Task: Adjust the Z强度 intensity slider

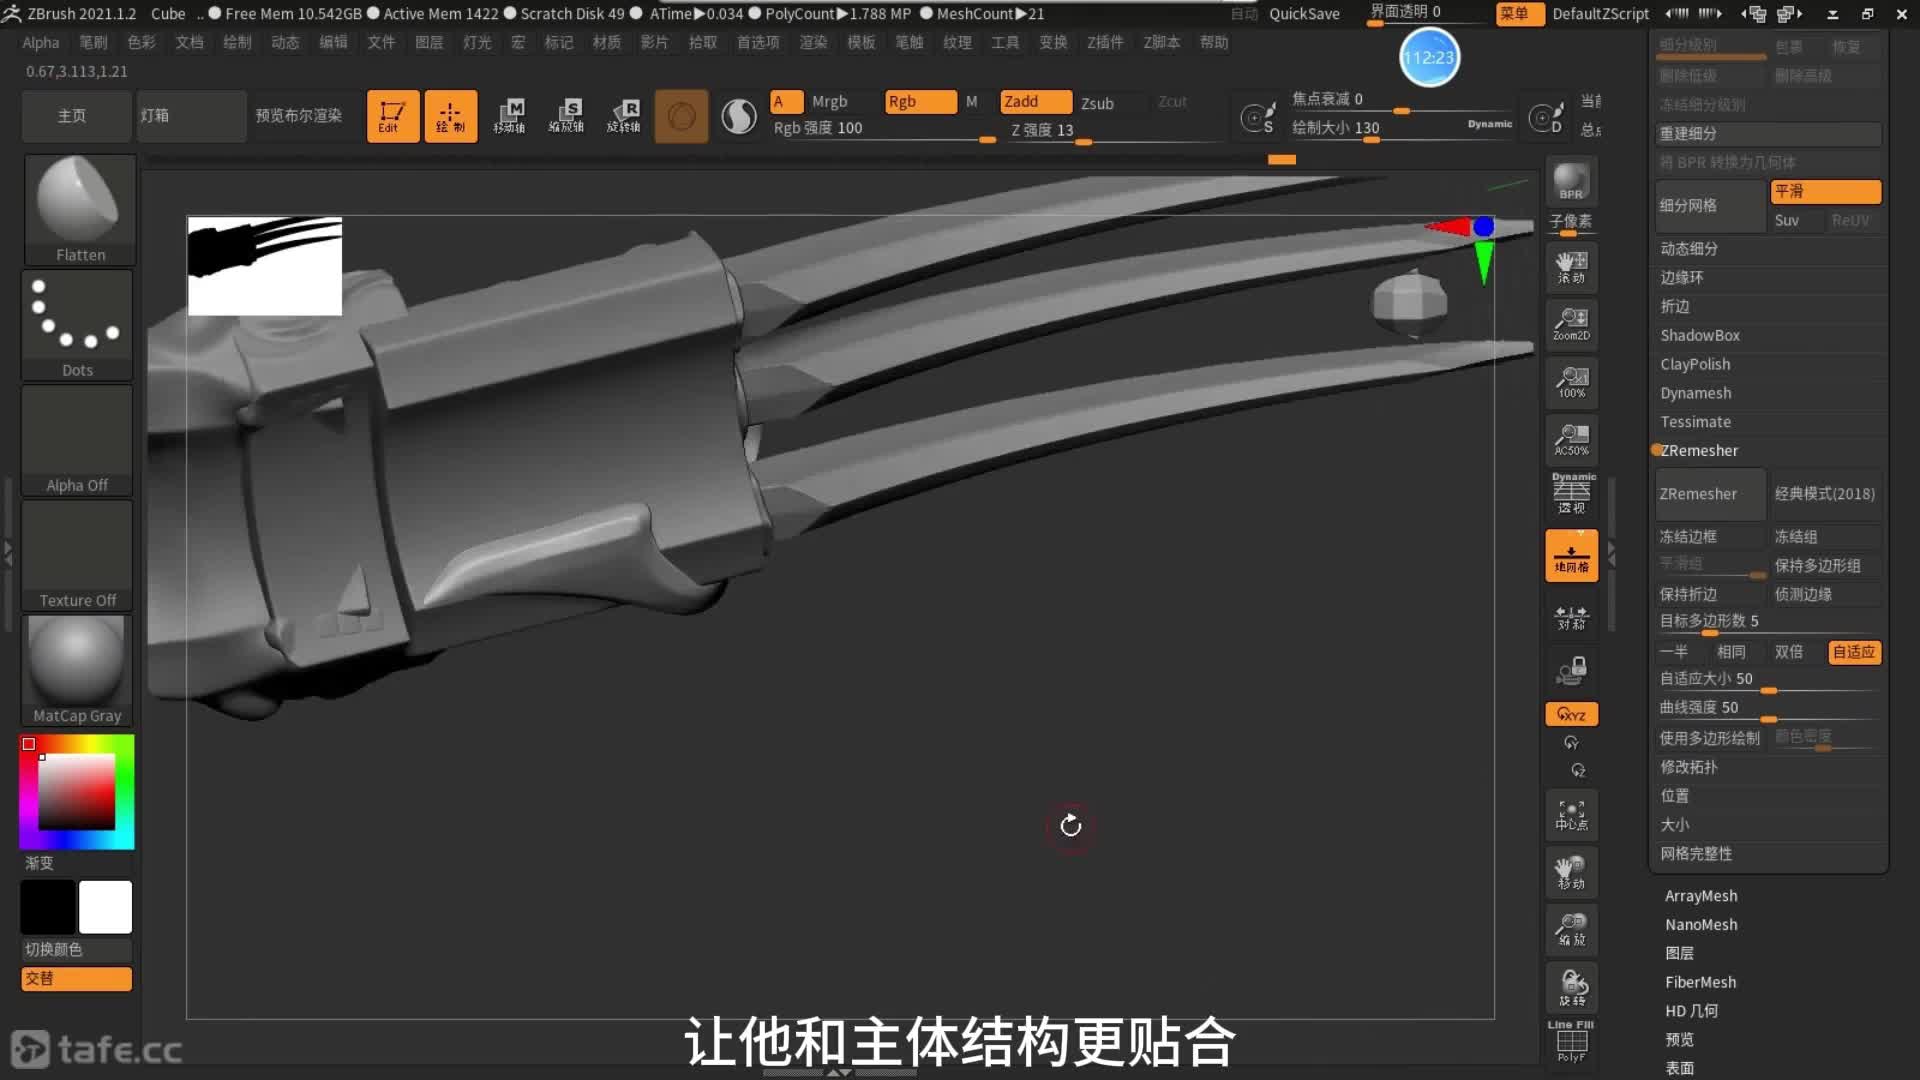Action: click(1083, 142)
